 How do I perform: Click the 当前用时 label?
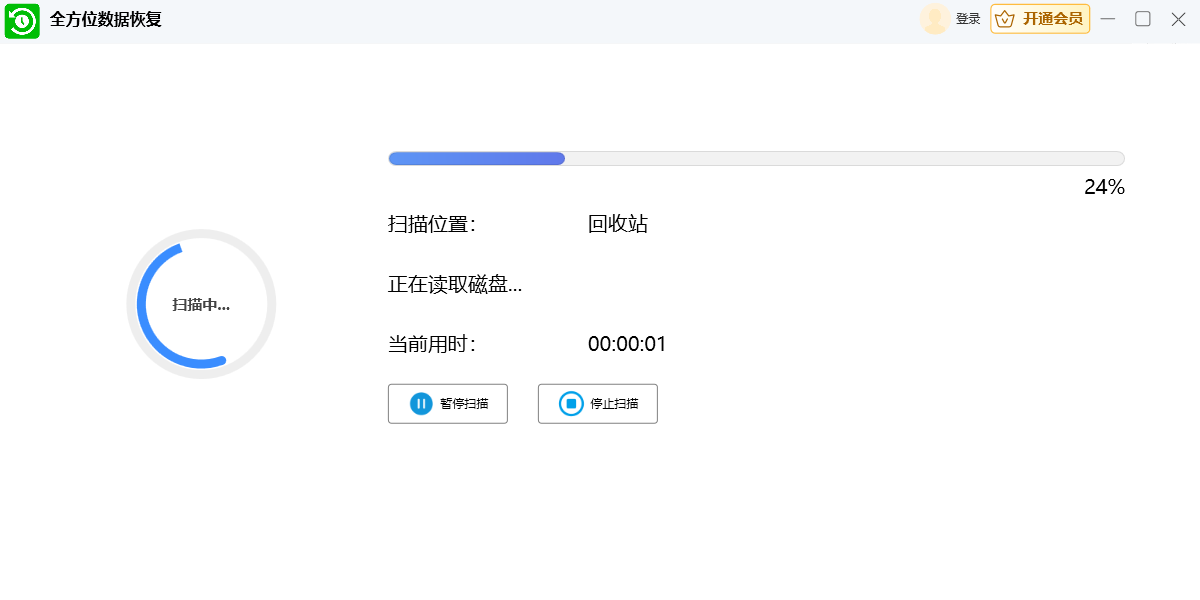pyautogui.click(x=432, y=344)
